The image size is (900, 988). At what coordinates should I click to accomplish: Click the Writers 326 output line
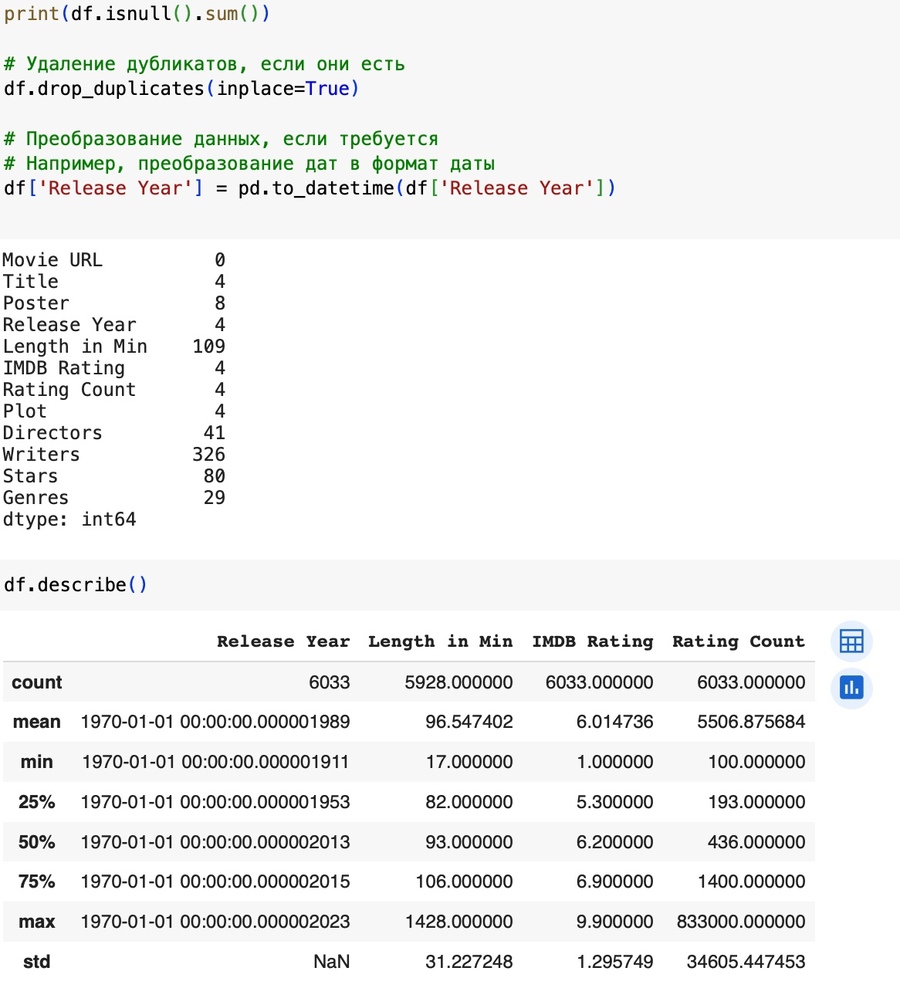pos(114,454)
